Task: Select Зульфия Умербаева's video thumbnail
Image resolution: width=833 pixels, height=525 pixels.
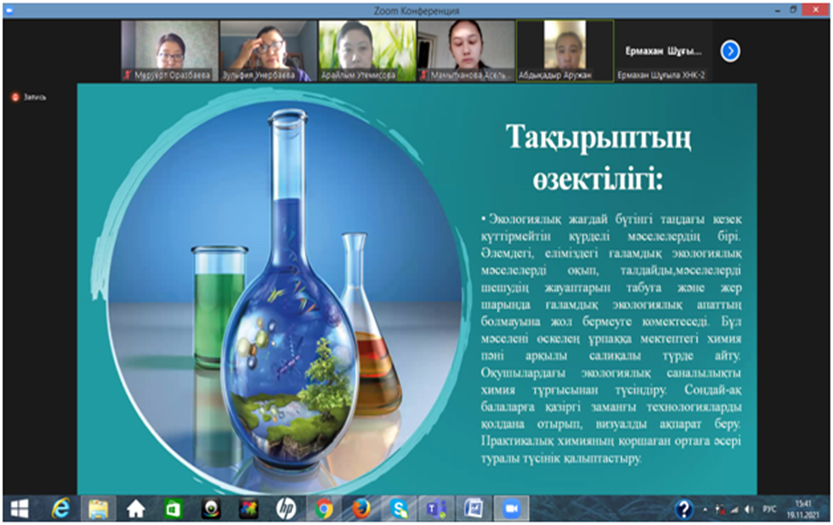Action: tap(265, 51)
